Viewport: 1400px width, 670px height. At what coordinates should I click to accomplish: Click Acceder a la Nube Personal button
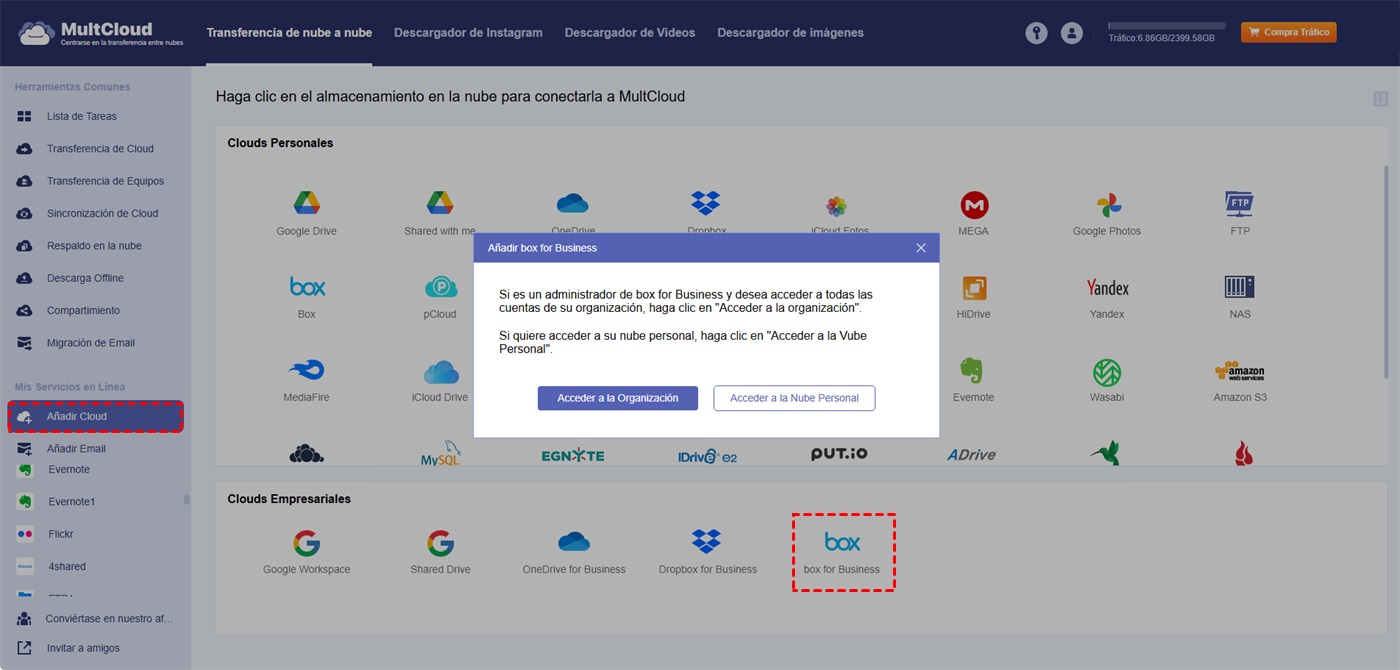[794, 398]
